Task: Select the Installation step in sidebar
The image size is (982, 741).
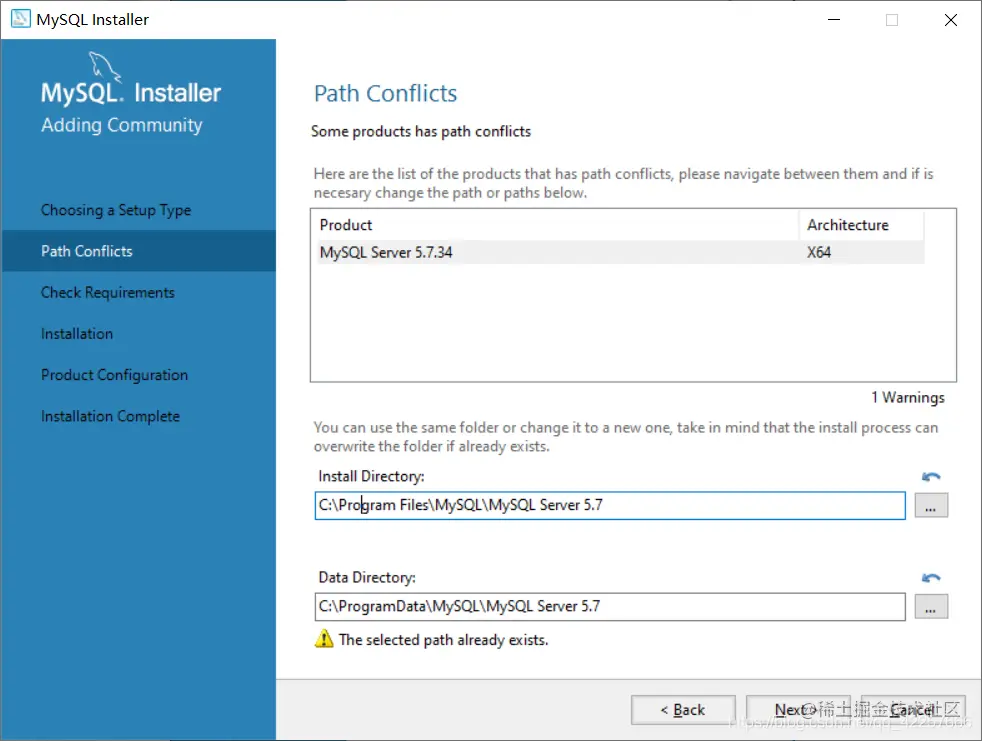Action: pyautogui.click(x=77, y=334)
